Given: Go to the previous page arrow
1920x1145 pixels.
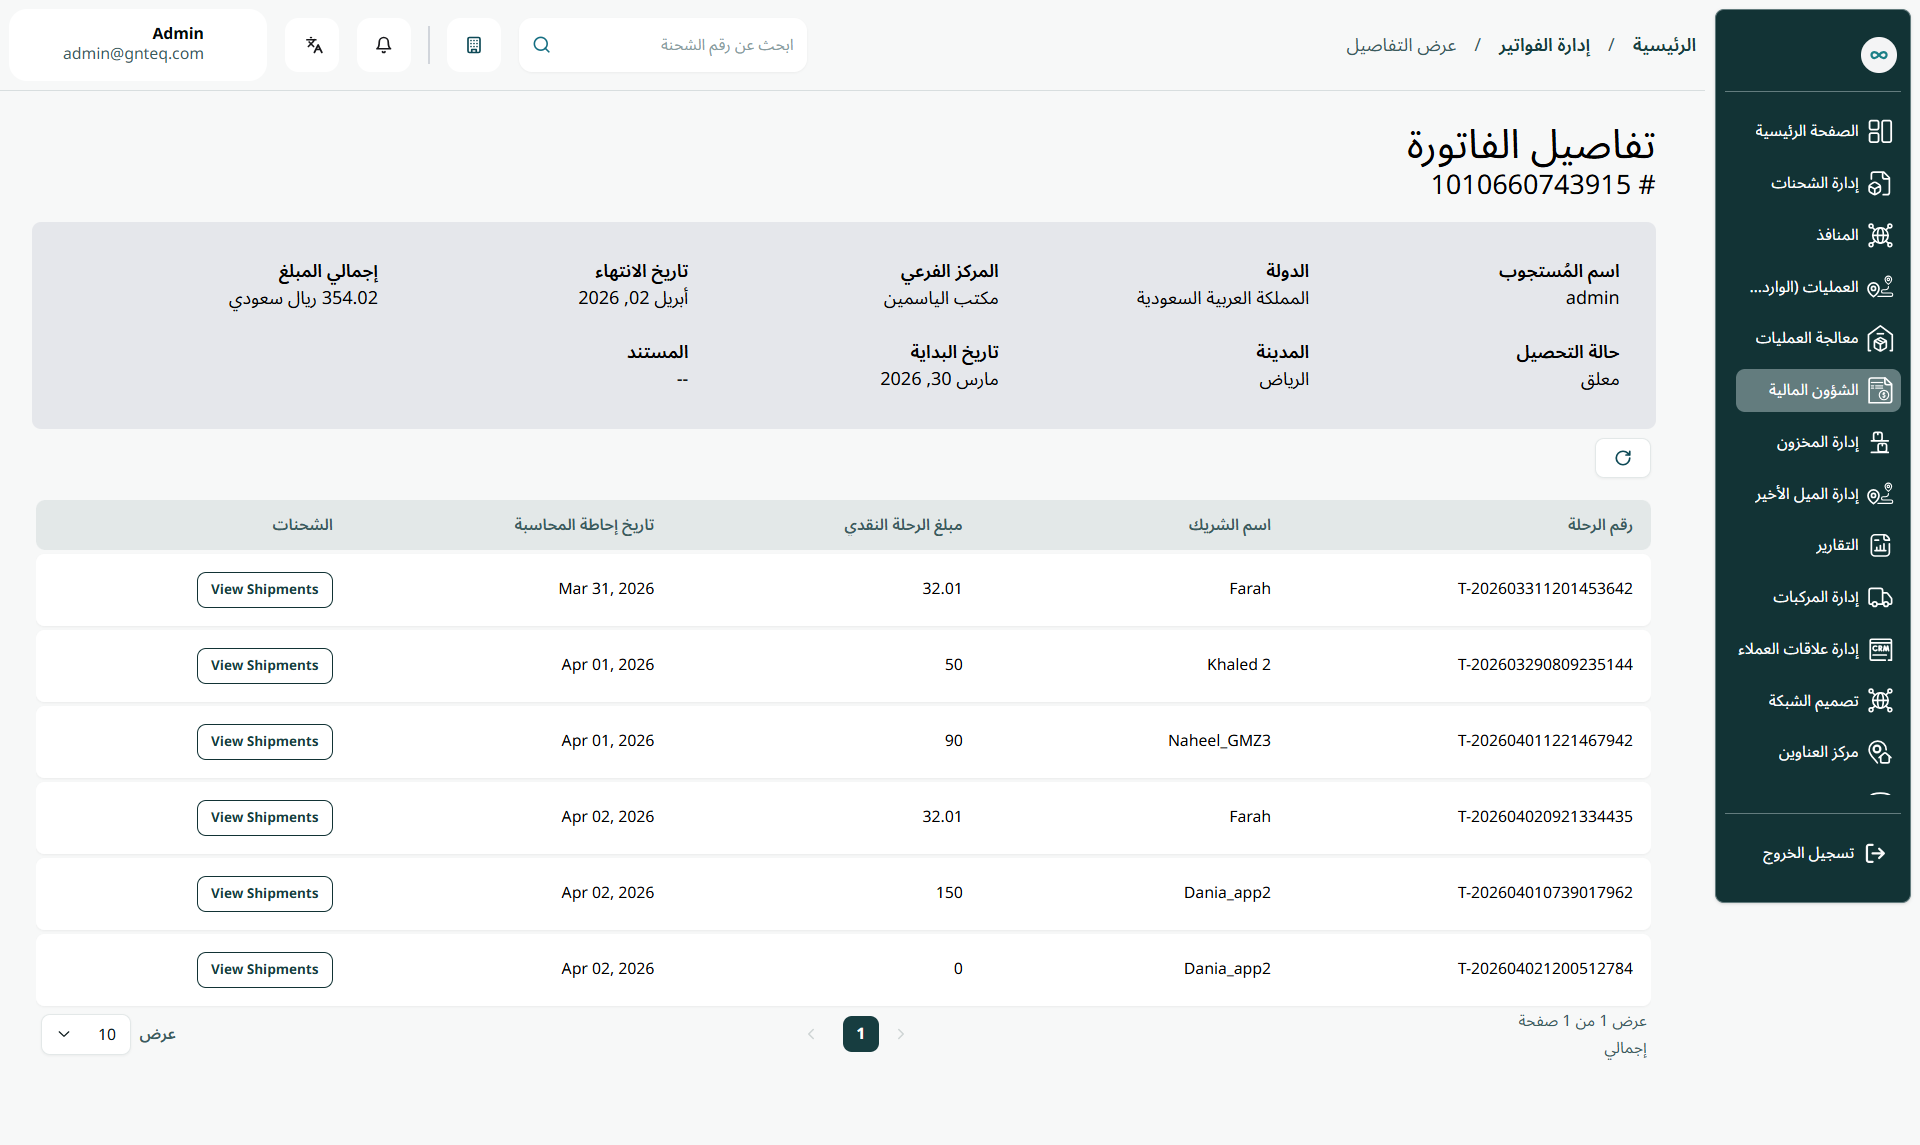Looking at the screenshot, I should [x=811, y=1034].
